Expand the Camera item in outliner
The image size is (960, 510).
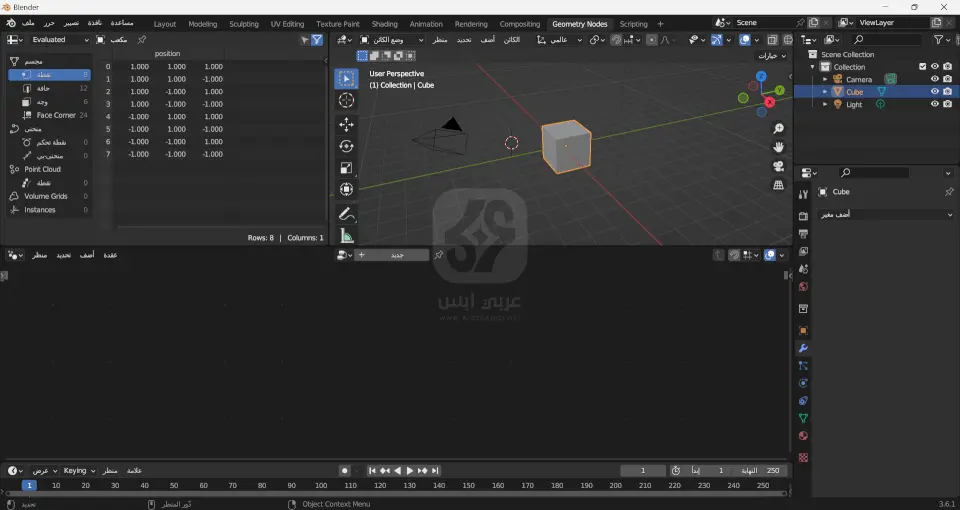(x=825, y=79)
